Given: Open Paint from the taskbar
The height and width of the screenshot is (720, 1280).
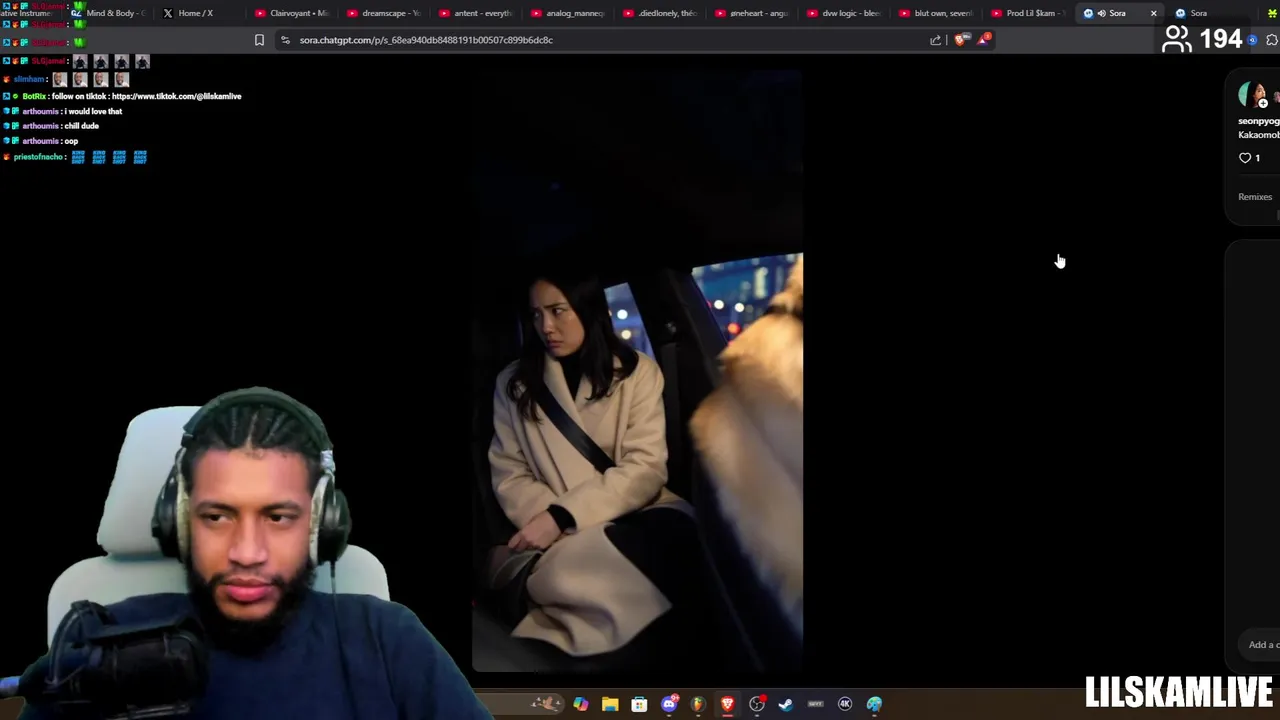Looking at the screenshot, I should (874, 704).
